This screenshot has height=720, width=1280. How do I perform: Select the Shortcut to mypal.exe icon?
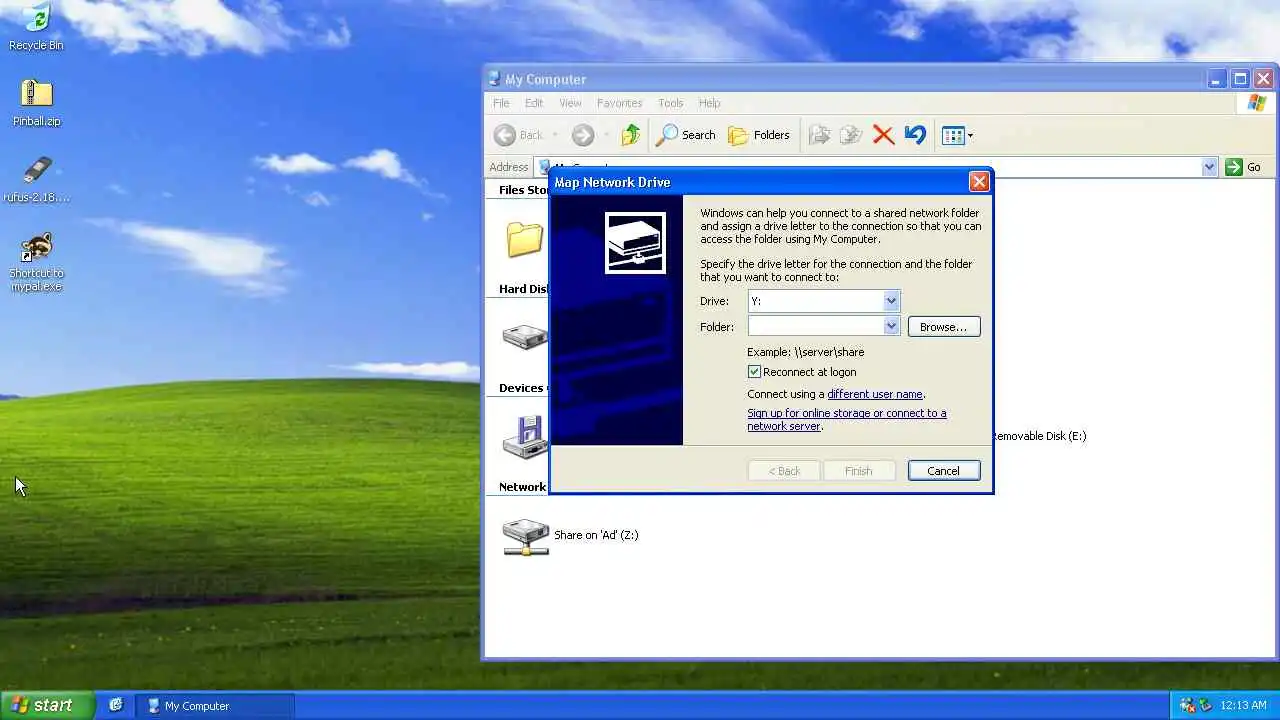coord(36,261)
